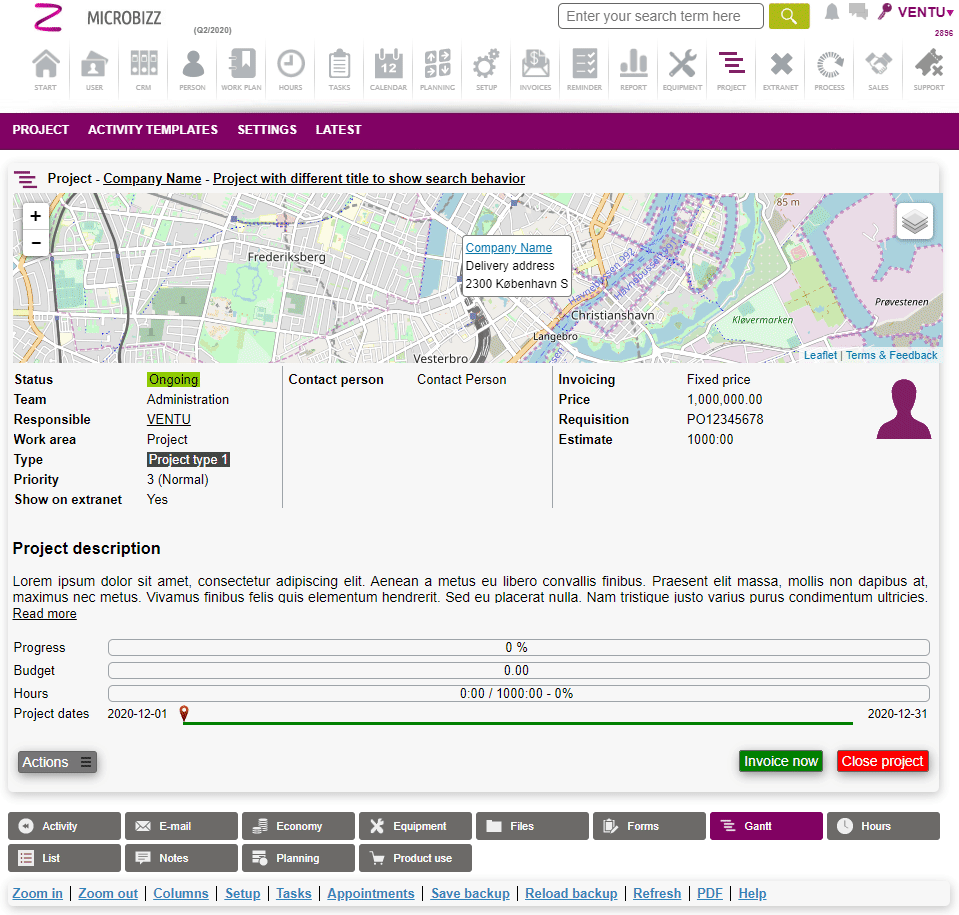Click into the search term input field
This screenshot has height=915, width=959.
coord(660,16)
